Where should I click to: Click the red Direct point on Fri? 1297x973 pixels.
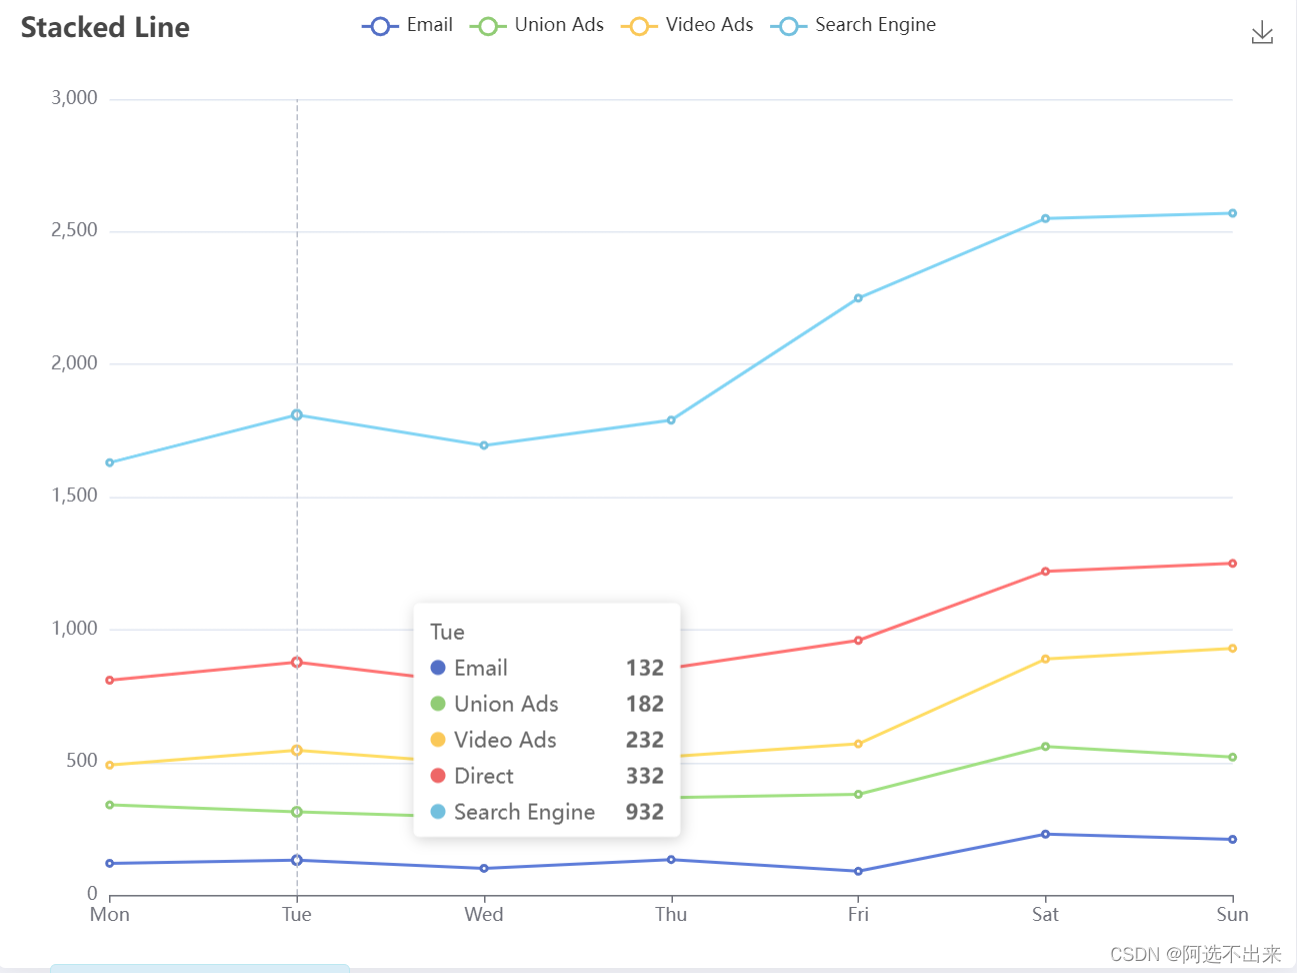(858, 640)
